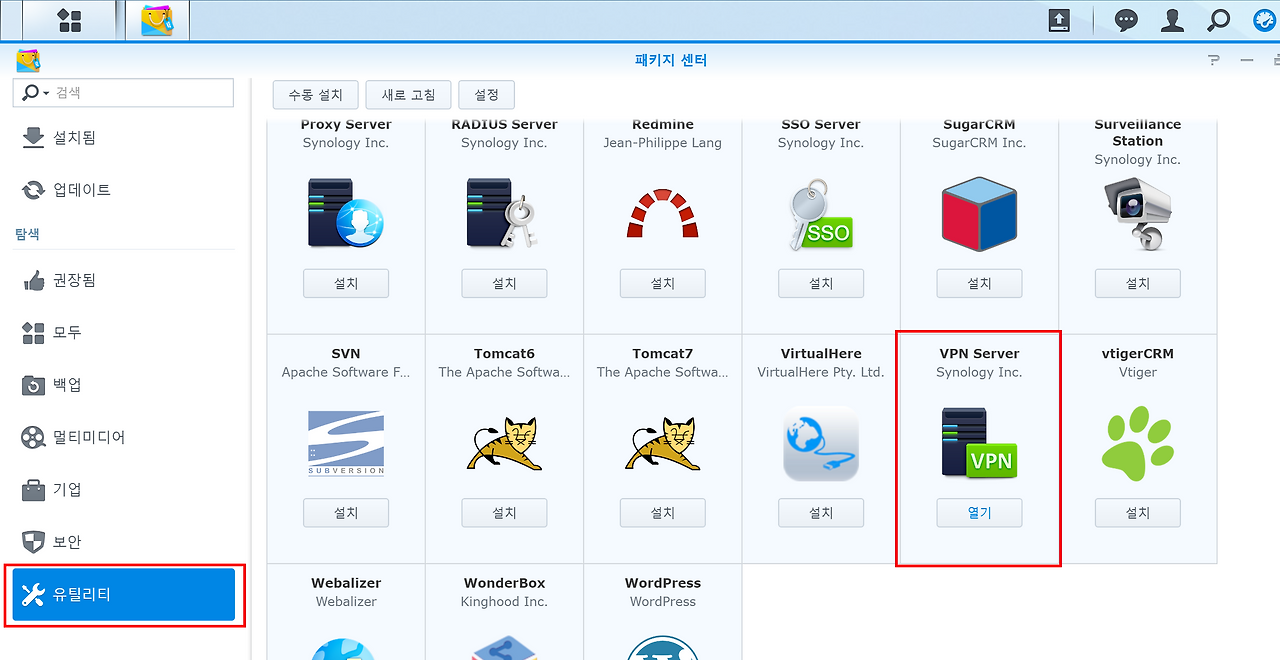Click the SVN Subversion icon
Viewport: 1280px width, 660px height.
345,443
